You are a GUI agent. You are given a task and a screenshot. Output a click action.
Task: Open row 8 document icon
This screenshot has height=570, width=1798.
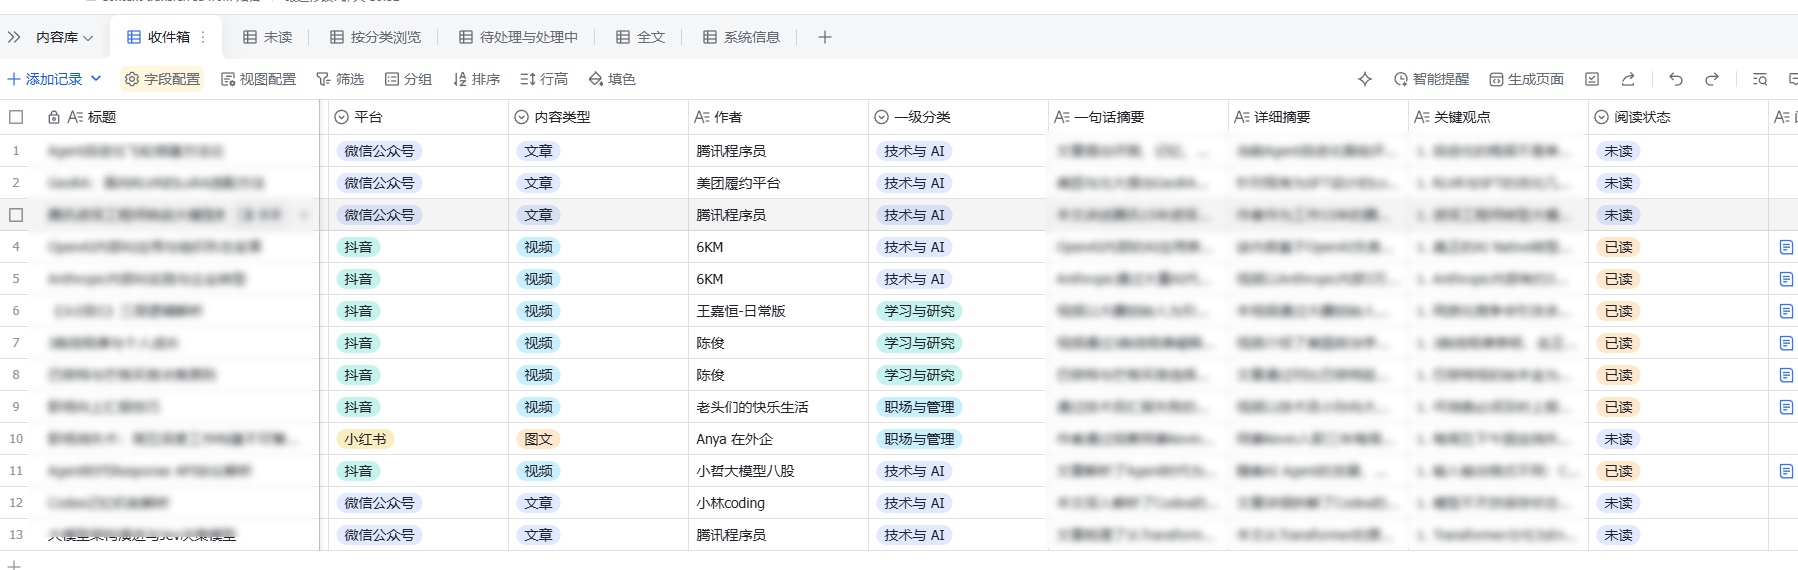(x=1786, y=375)
